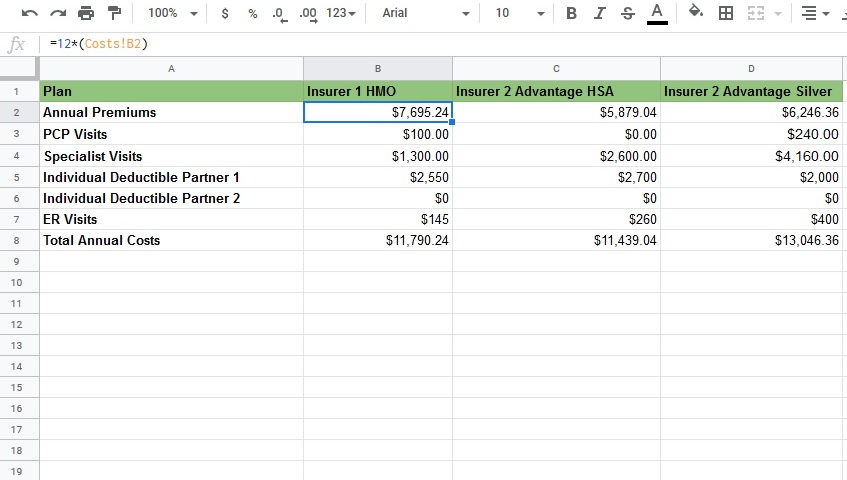Select the $11,790.24 cell
This screenshot has width=847, height=480.
point(378,240)
